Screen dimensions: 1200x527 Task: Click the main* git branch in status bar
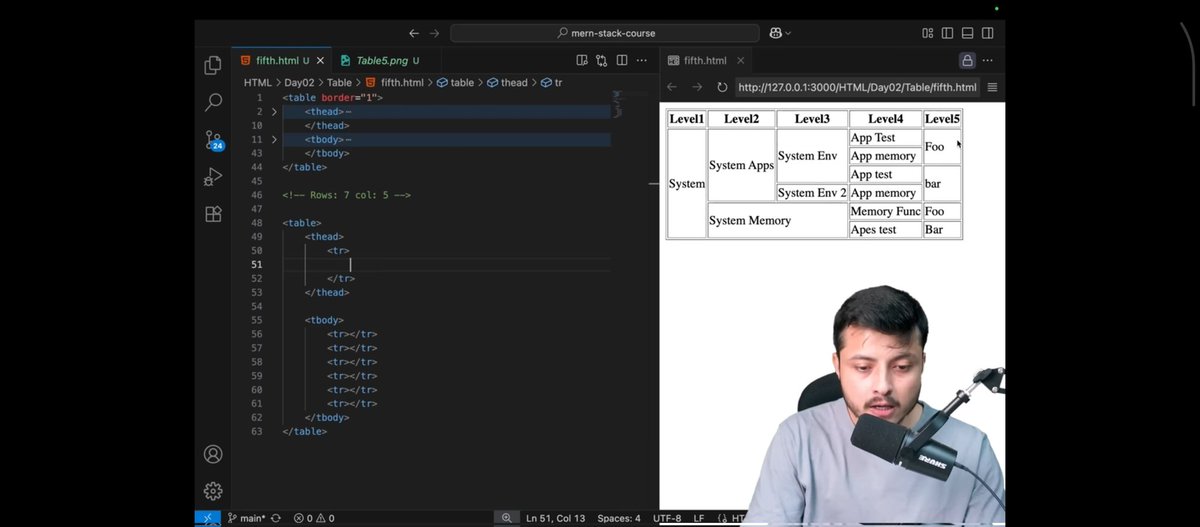click(246, 518)
